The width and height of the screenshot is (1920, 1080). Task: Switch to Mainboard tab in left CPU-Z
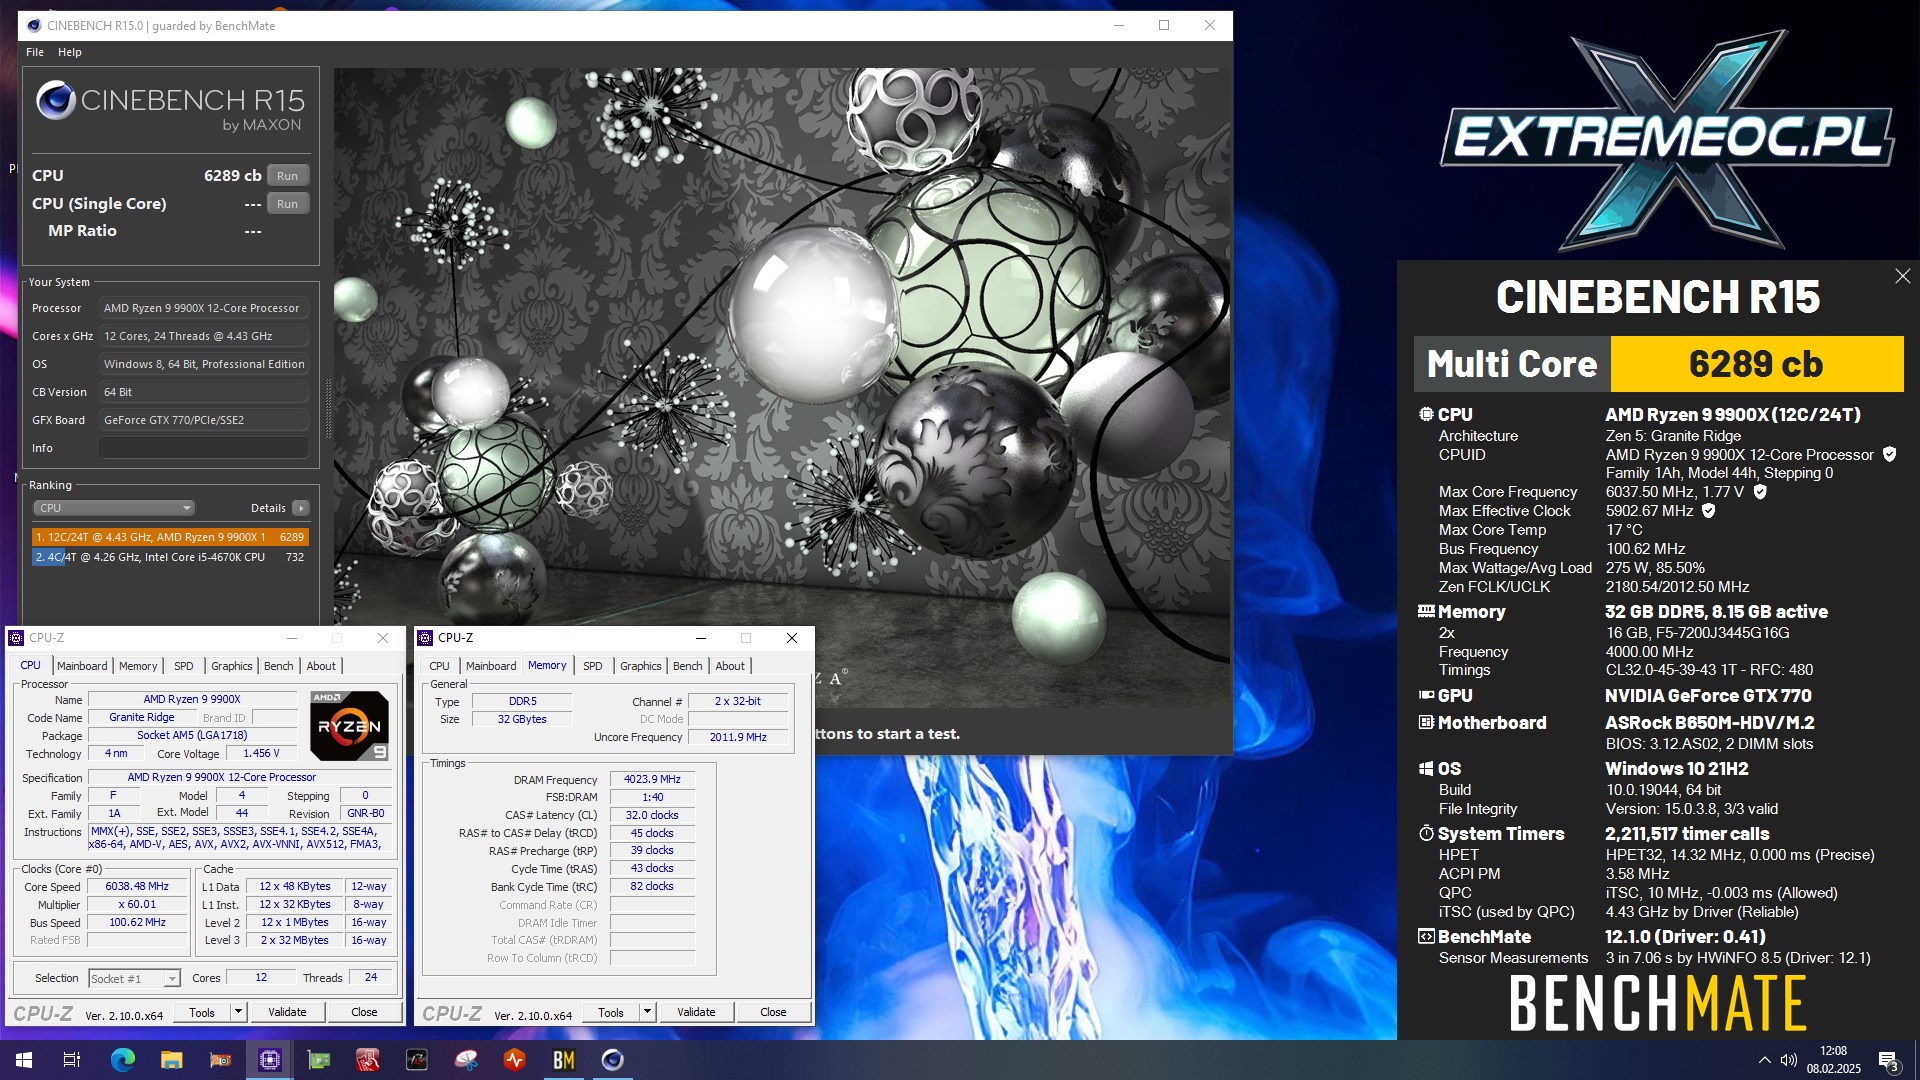tap(82, 666)
